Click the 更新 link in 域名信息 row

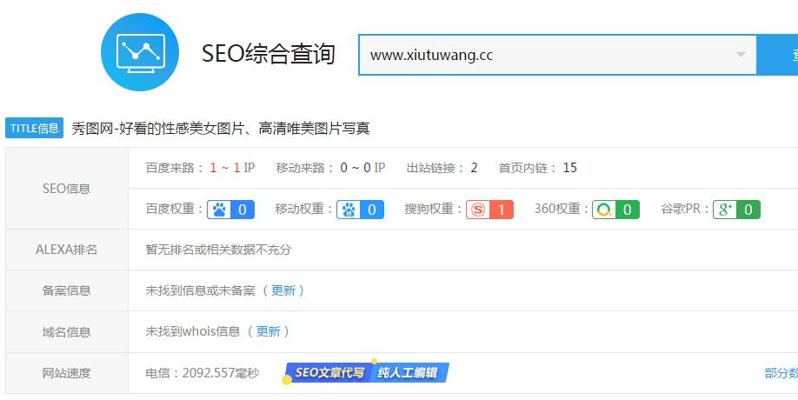point(268,332)
